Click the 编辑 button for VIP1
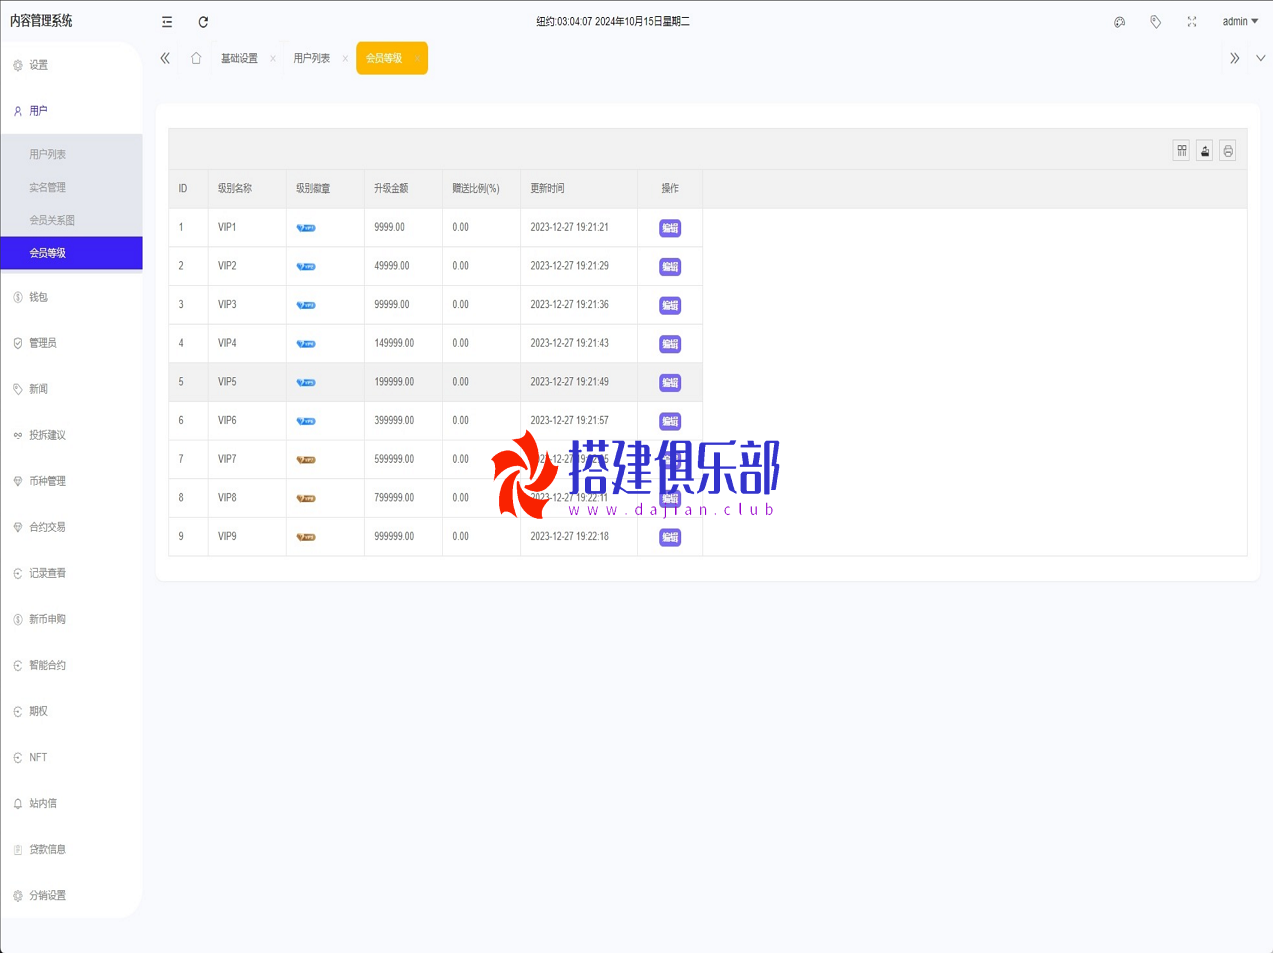The image size is (1273, 953). tap(670, 228)
